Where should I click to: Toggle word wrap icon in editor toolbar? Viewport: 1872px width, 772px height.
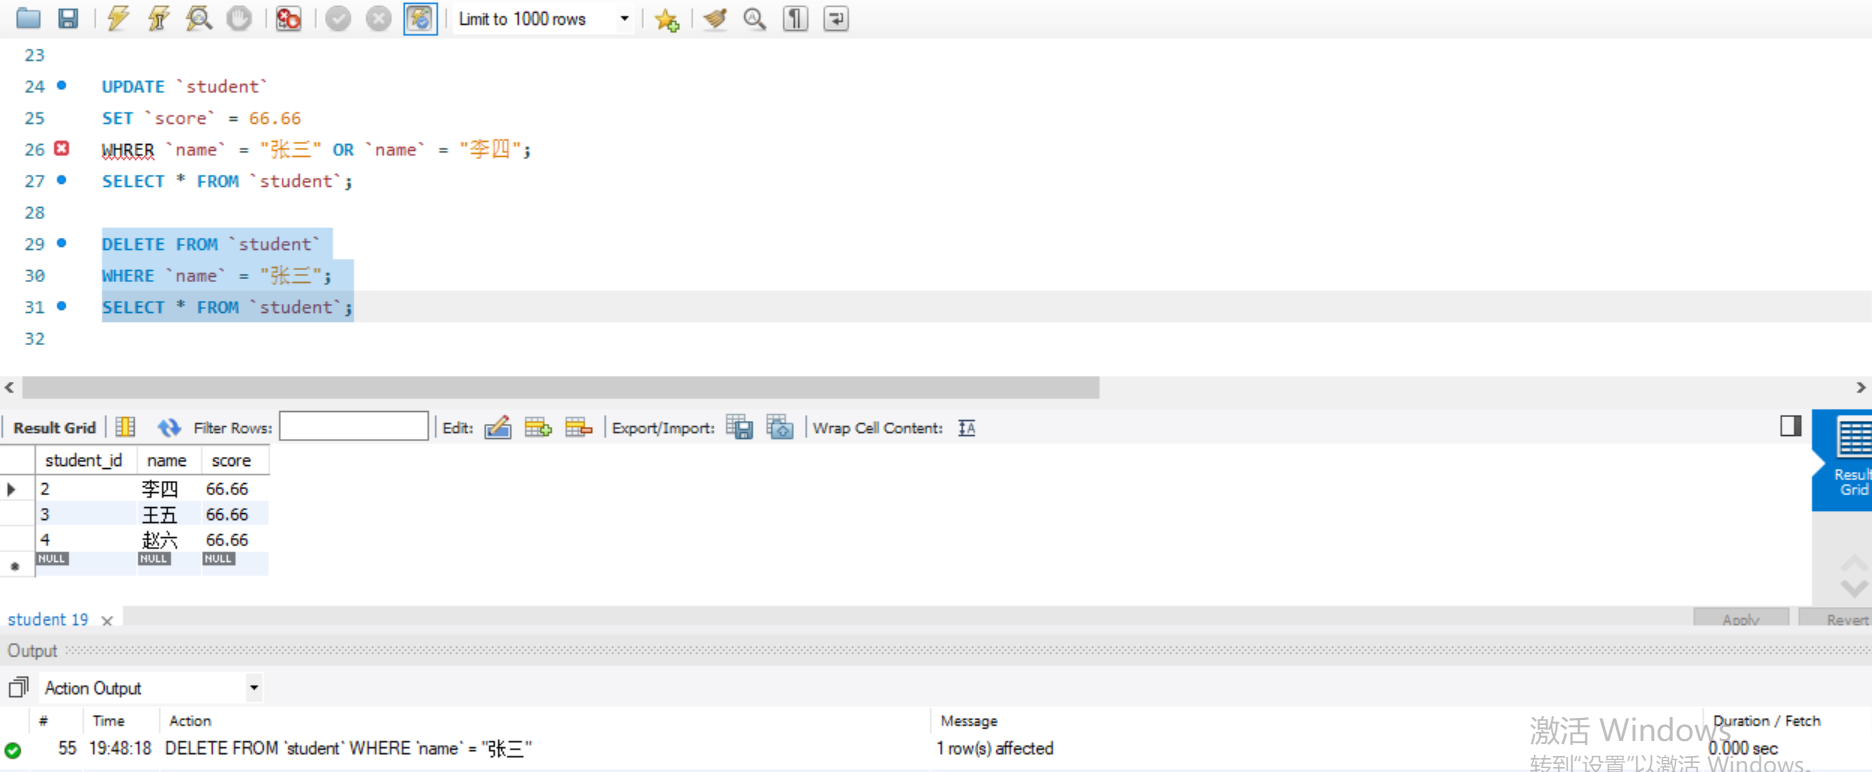click(x=836, y=18)
